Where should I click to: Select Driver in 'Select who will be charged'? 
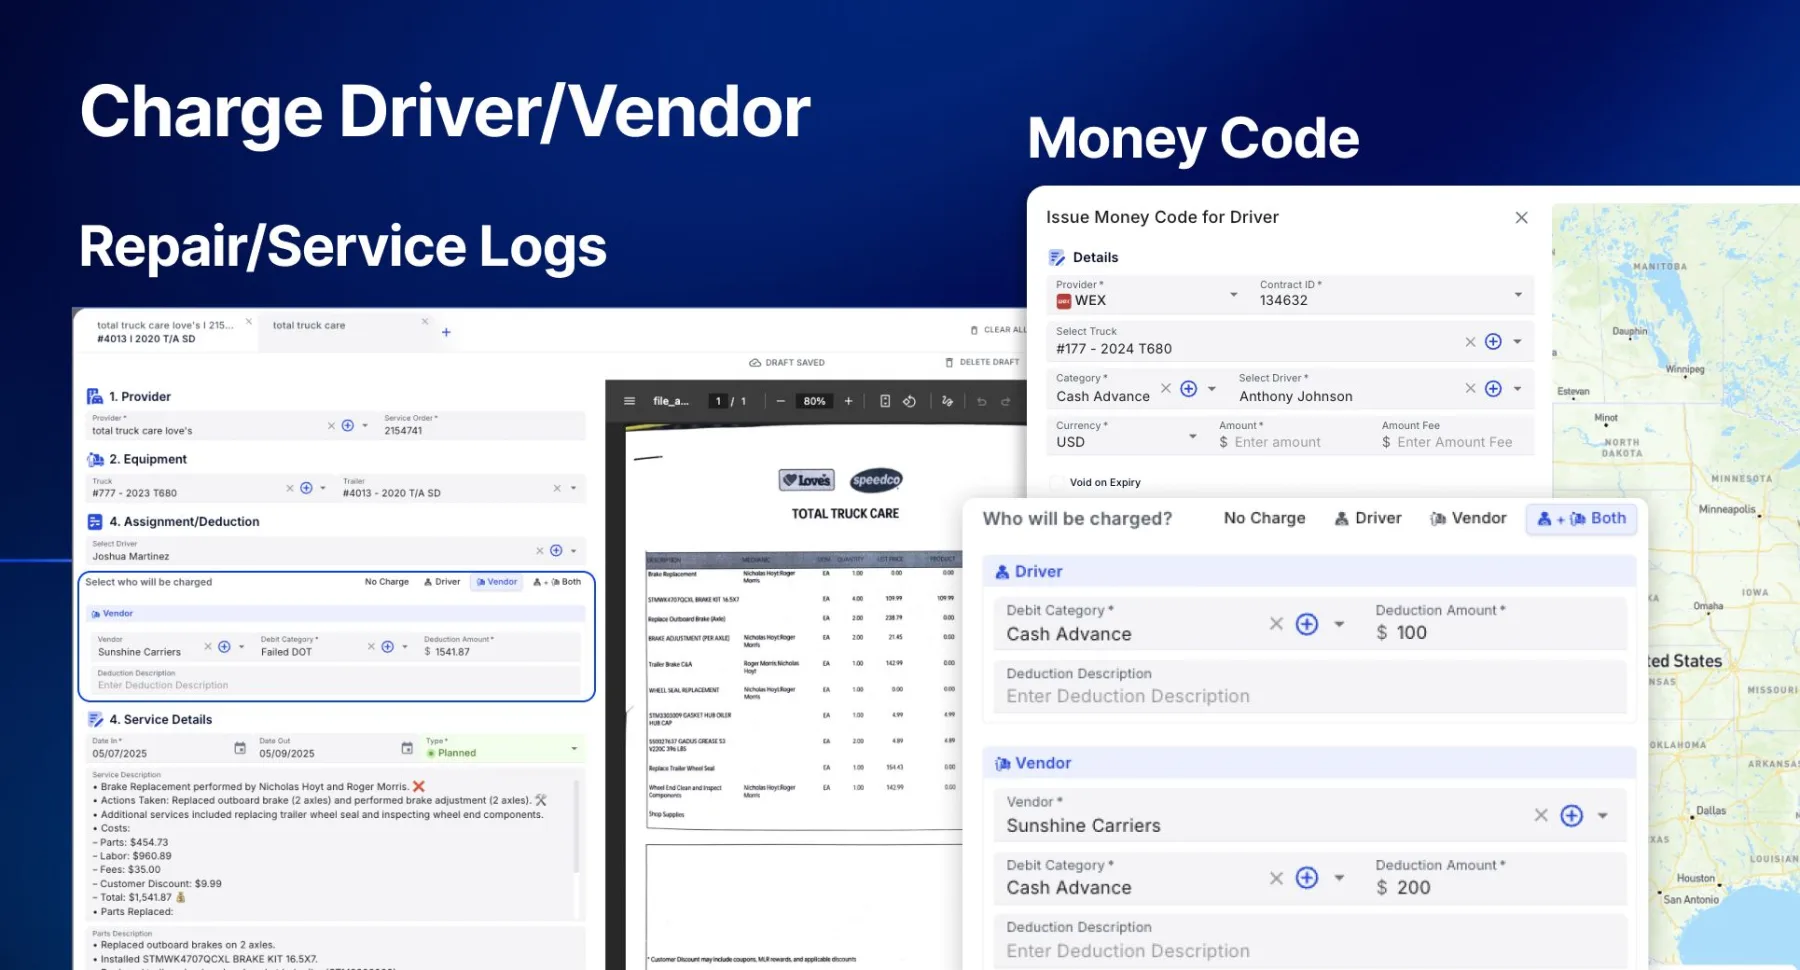pos(442,582)
